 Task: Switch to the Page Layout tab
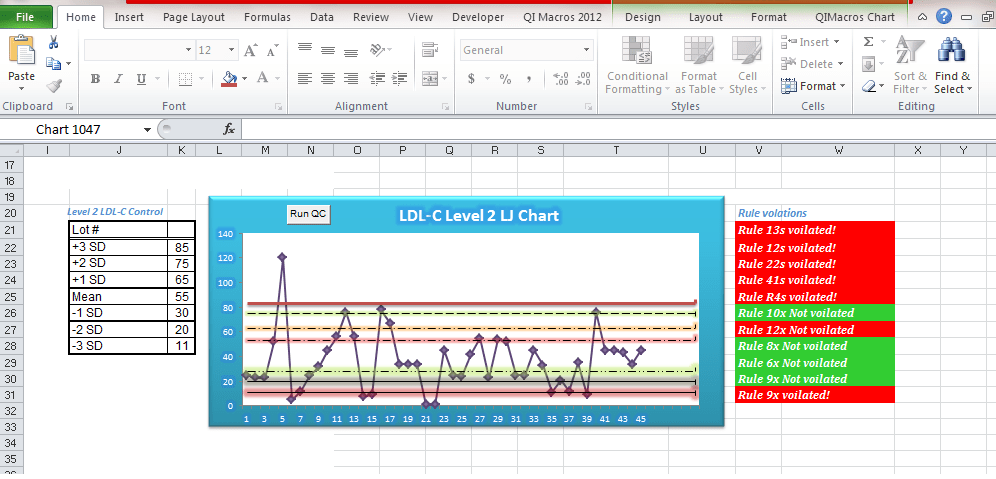coord(194,17)
